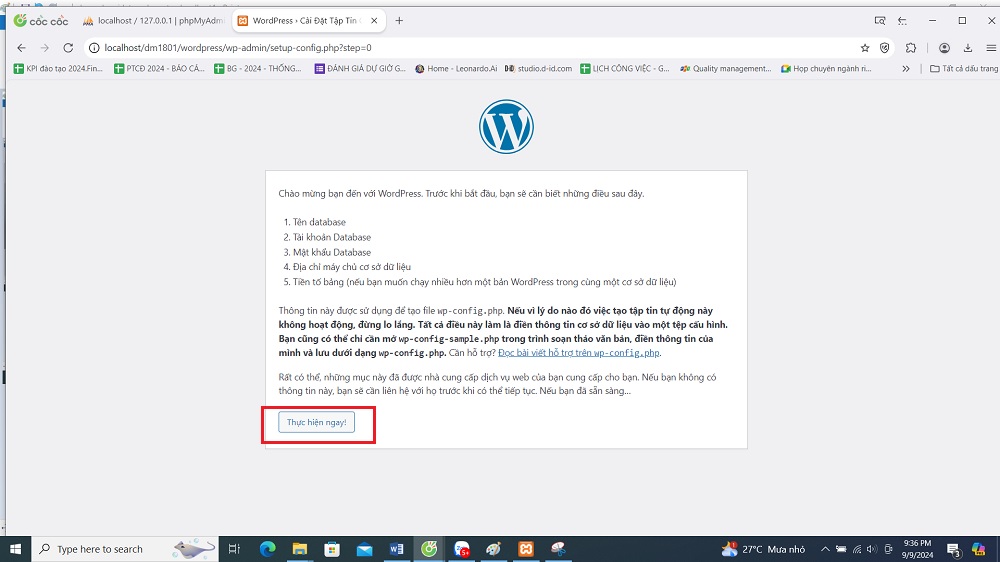Open the browser main menu
This screenshot has width=1000, height=562.
click(991, 48)
